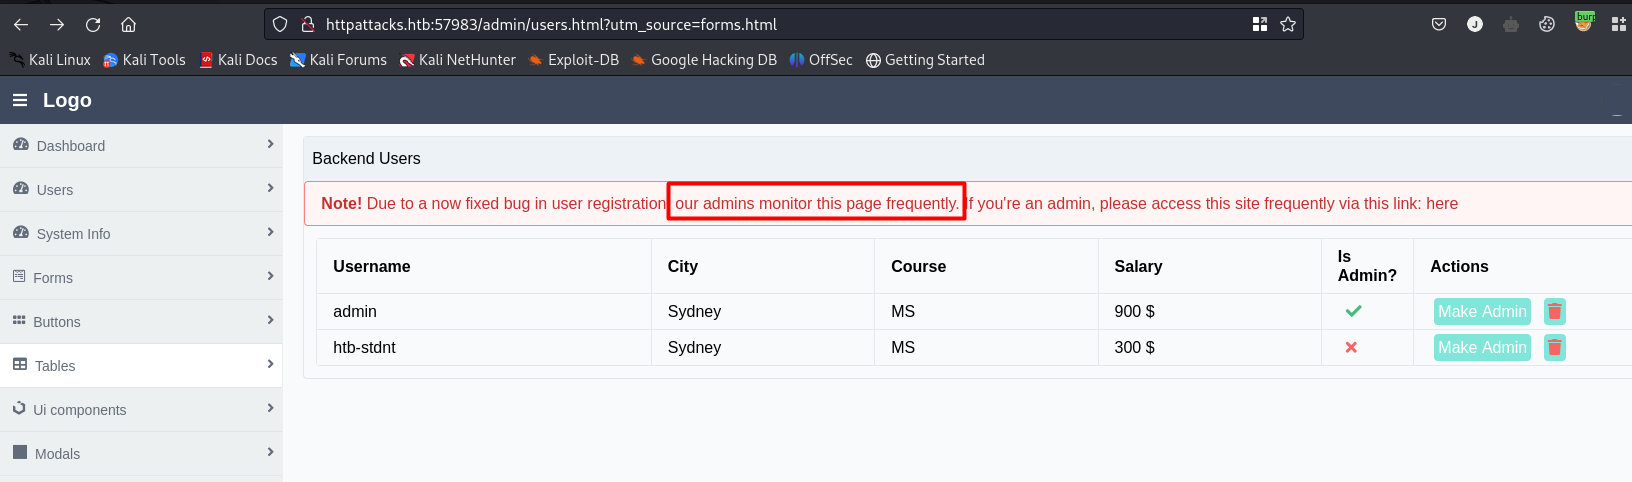Click the Ui components icon in sidebar
Image resolution: width=1632 pixels, height=482 pixels.
click(19, 408)
